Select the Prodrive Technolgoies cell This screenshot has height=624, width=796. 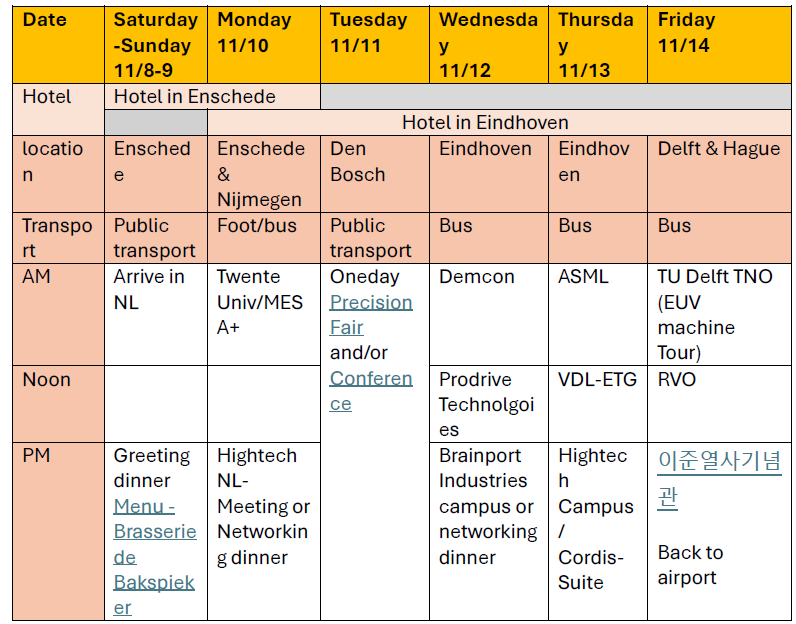click(488, 404)
